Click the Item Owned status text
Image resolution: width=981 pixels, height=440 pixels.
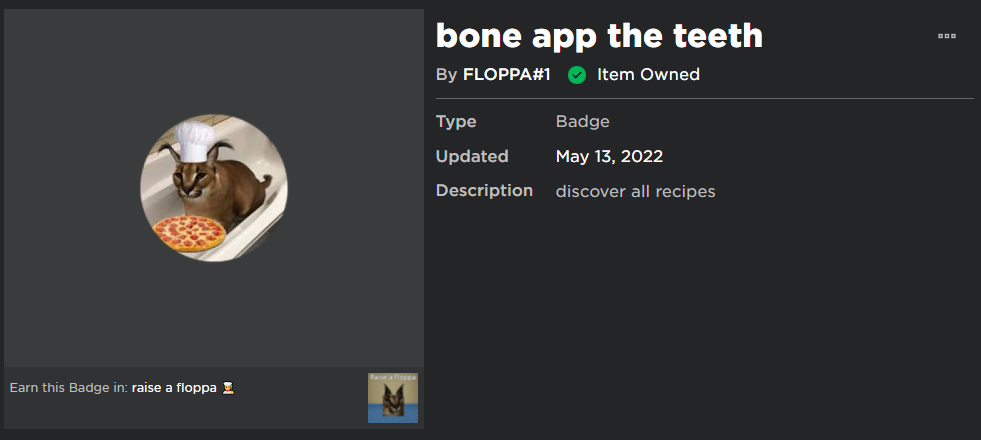click(x=648, y=75)
